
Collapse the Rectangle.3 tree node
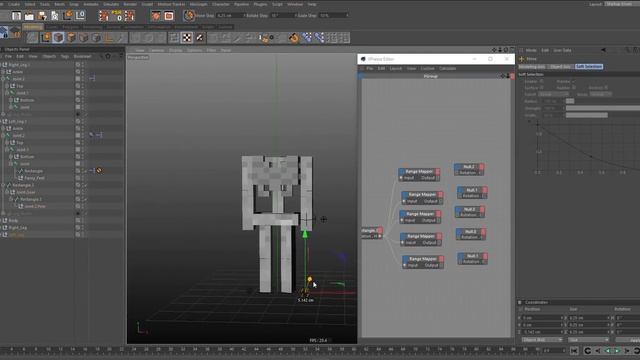(x=3, y=185)
